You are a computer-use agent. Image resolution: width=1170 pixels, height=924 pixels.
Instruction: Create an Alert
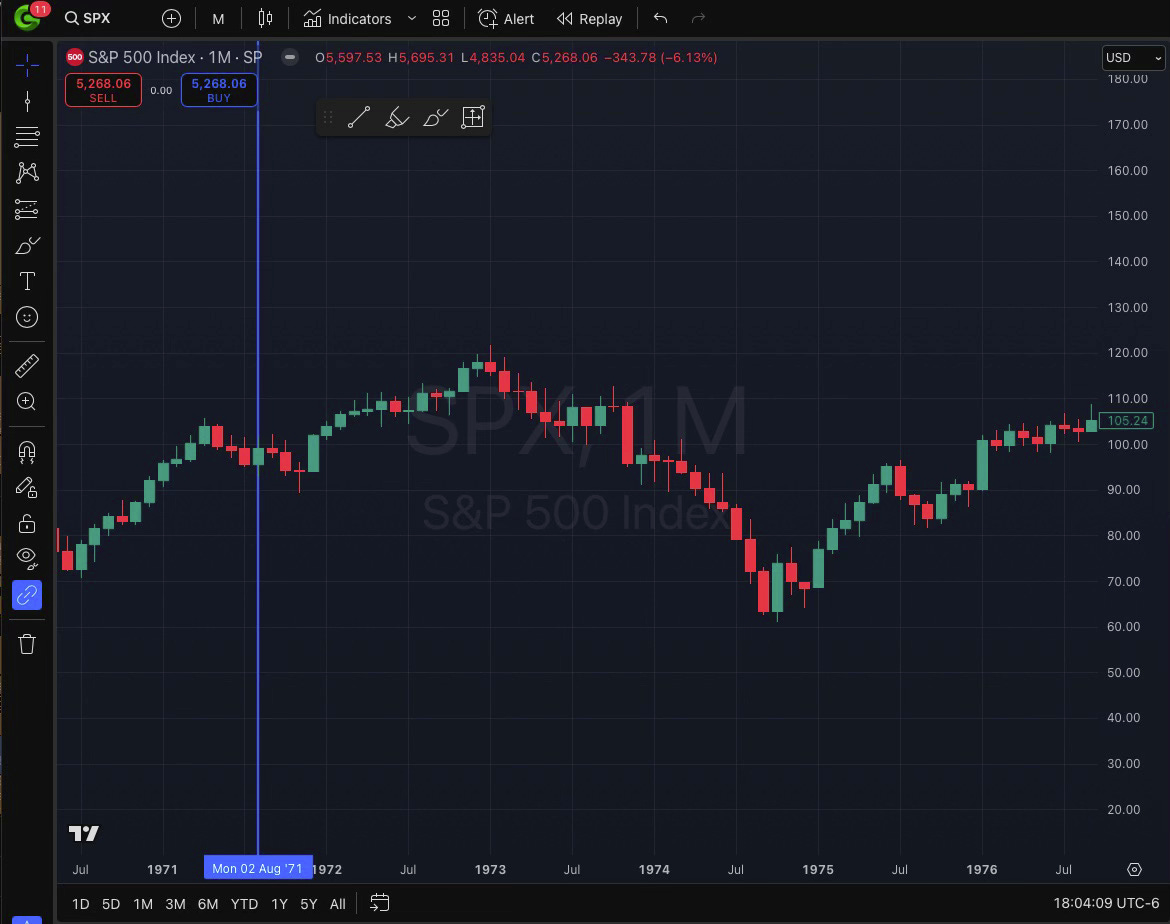click(x=506, y=19)
